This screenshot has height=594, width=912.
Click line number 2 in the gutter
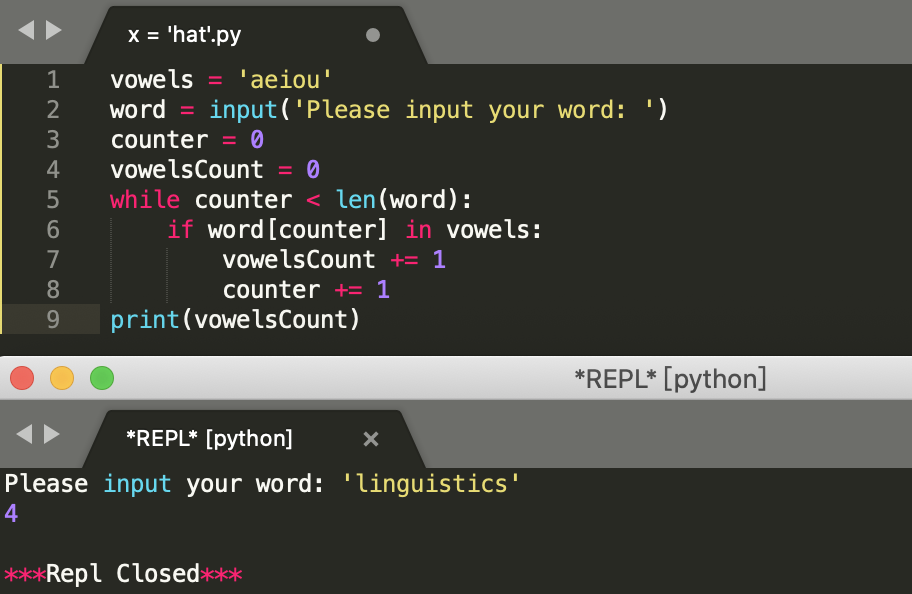[x=54, y=109]
